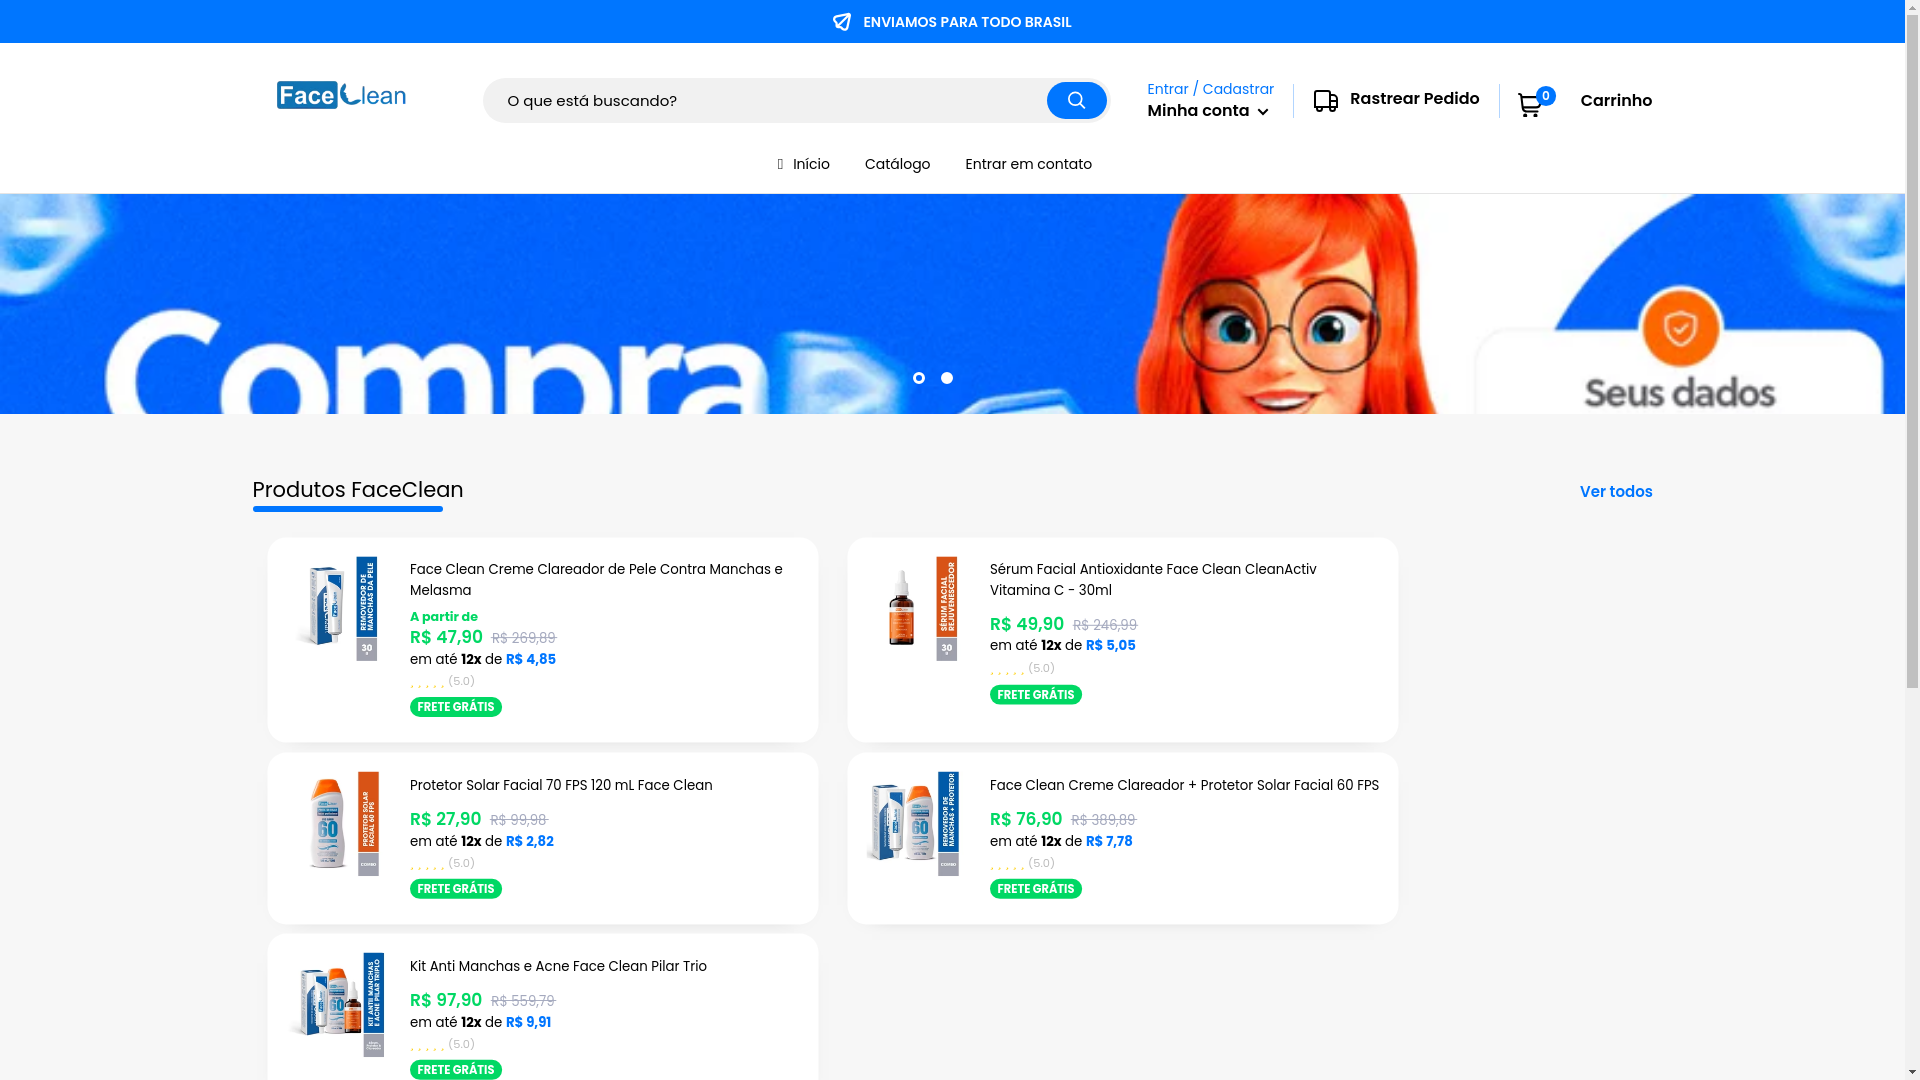
Task: Open the Catálogo menu item
Action: [x=897, y=164]
